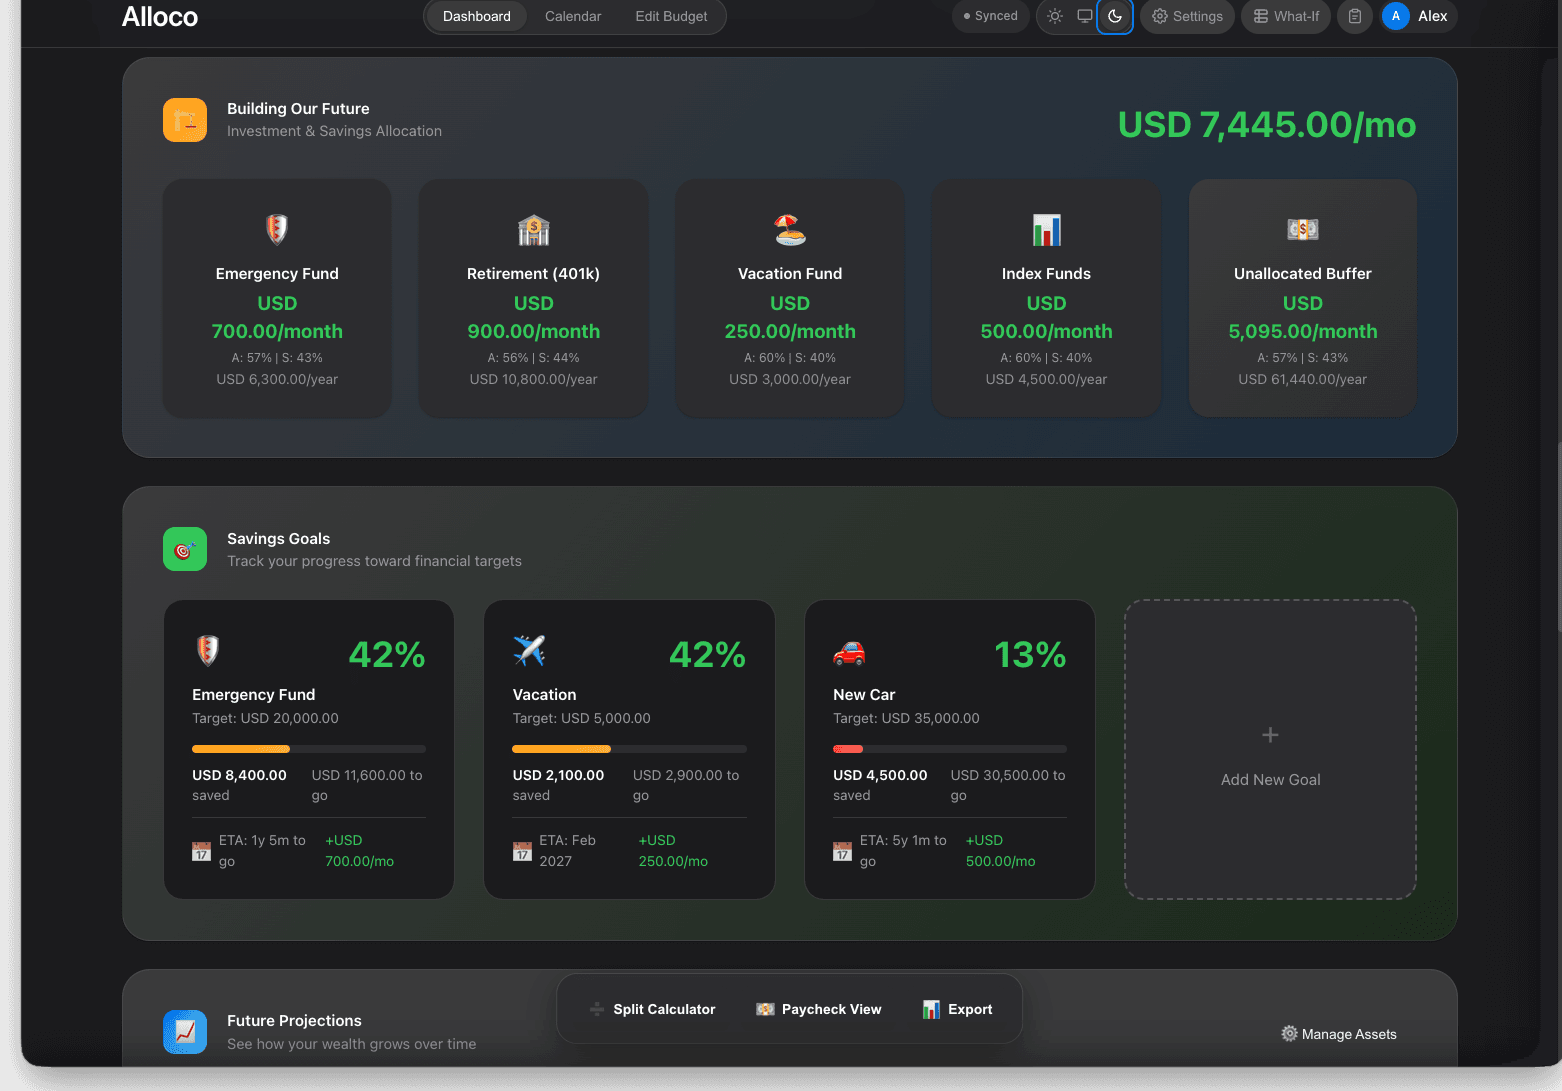
Task: Open Split Calculator
Action: 652,1009
